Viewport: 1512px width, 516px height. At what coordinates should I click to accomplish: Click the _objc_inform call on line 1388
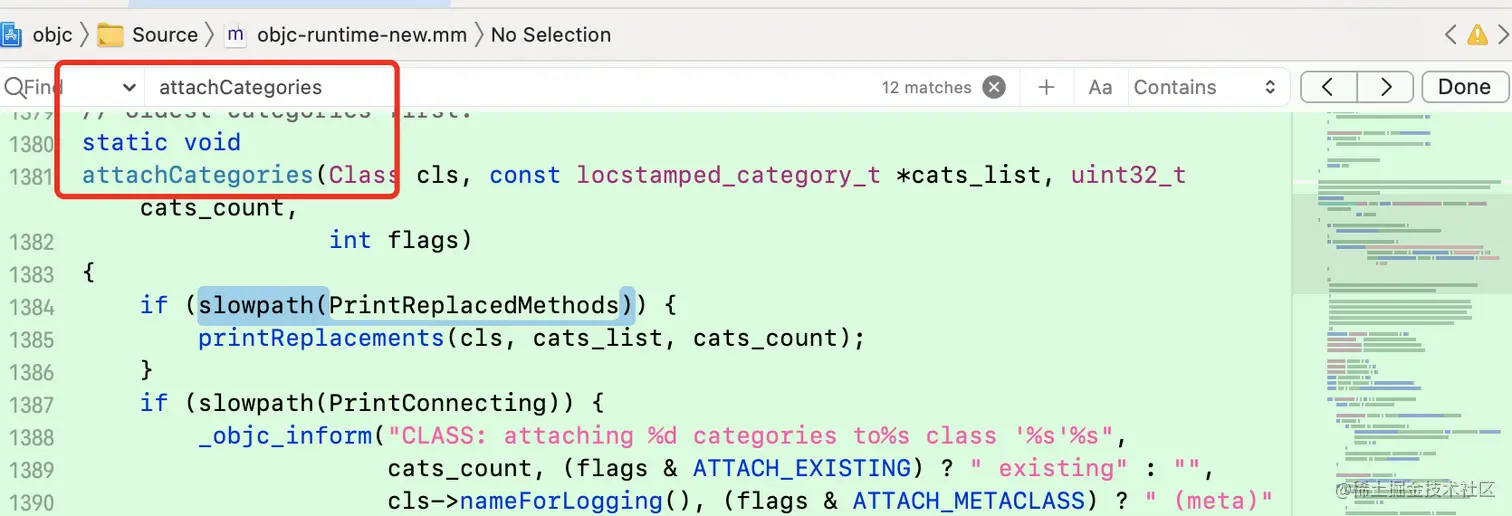pos(285,436)
